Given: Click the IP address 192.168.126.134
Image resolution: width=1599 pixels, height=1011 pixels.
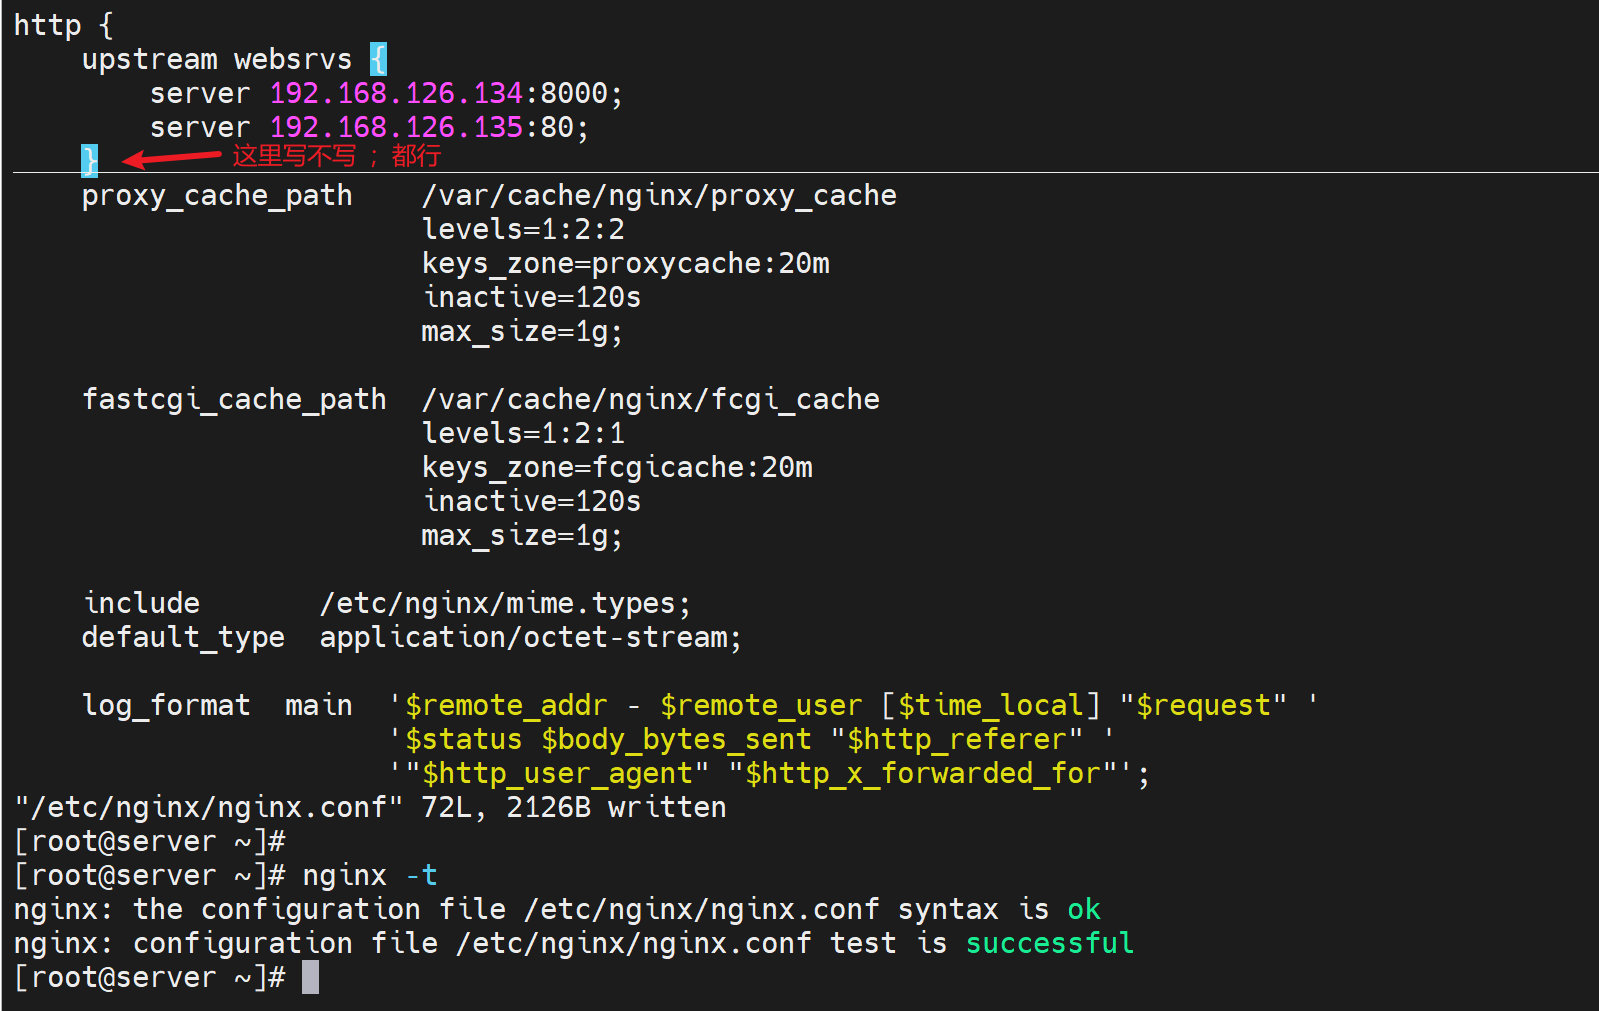Looking at the screenshot, I should click(x=396, y=94).
